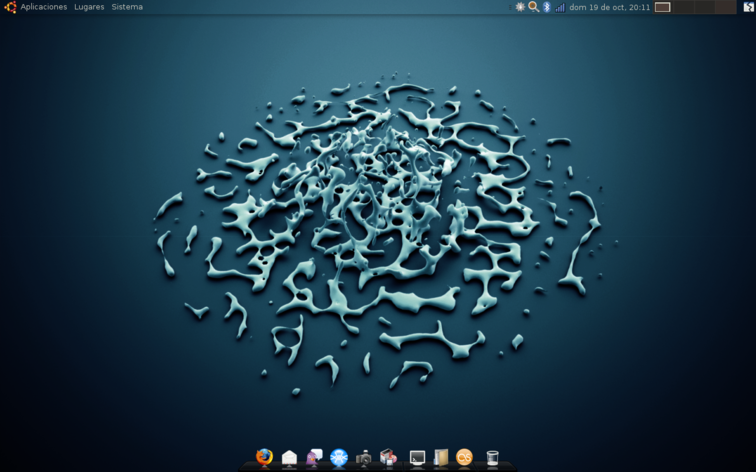This screenshot has height=472, width=756.
Task: Click the applet handle beside the sun icon
Action: [x=510, y=7]
